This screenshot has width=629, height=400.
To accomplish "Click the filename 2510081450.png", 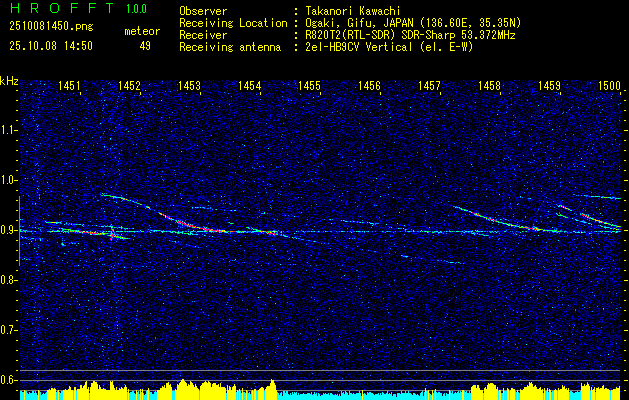I will coord(51,26).
